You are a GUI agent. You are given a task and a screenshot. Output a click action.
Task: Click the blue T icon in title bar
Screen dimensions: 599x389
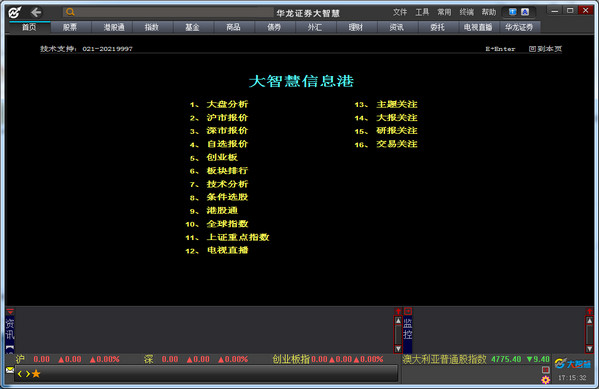click(x=513, y=12)
